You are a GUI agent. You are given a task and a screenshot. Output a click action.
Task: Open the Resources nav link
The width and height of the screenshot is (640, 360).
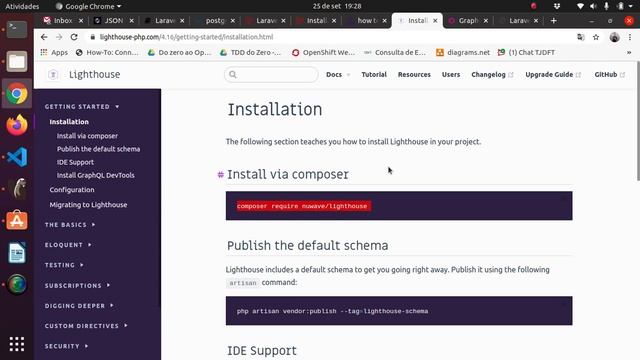coord(414,74)
